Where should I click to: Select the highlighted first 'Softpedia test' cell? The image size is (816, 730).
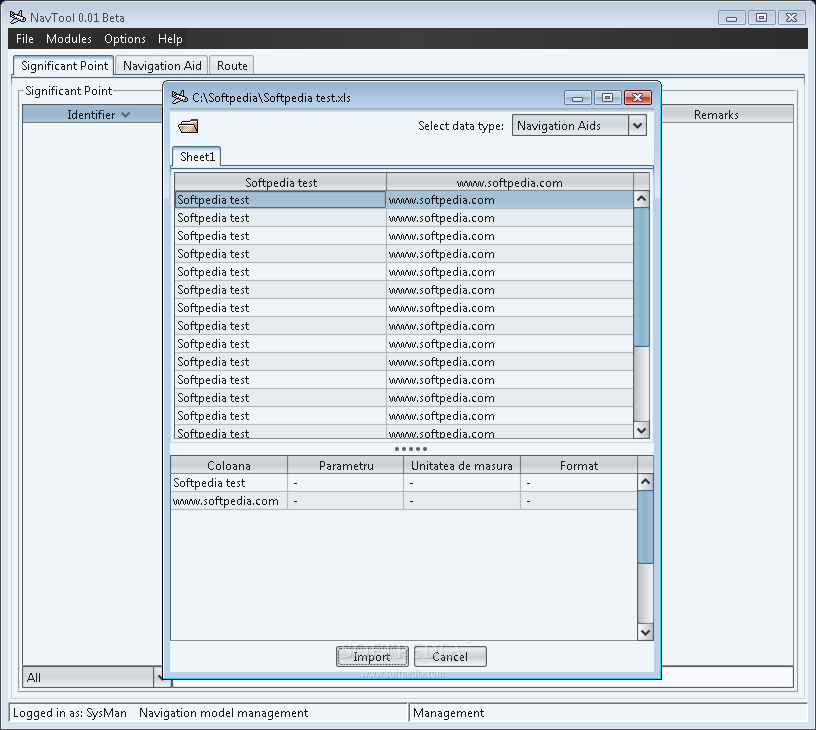(280, 200)
